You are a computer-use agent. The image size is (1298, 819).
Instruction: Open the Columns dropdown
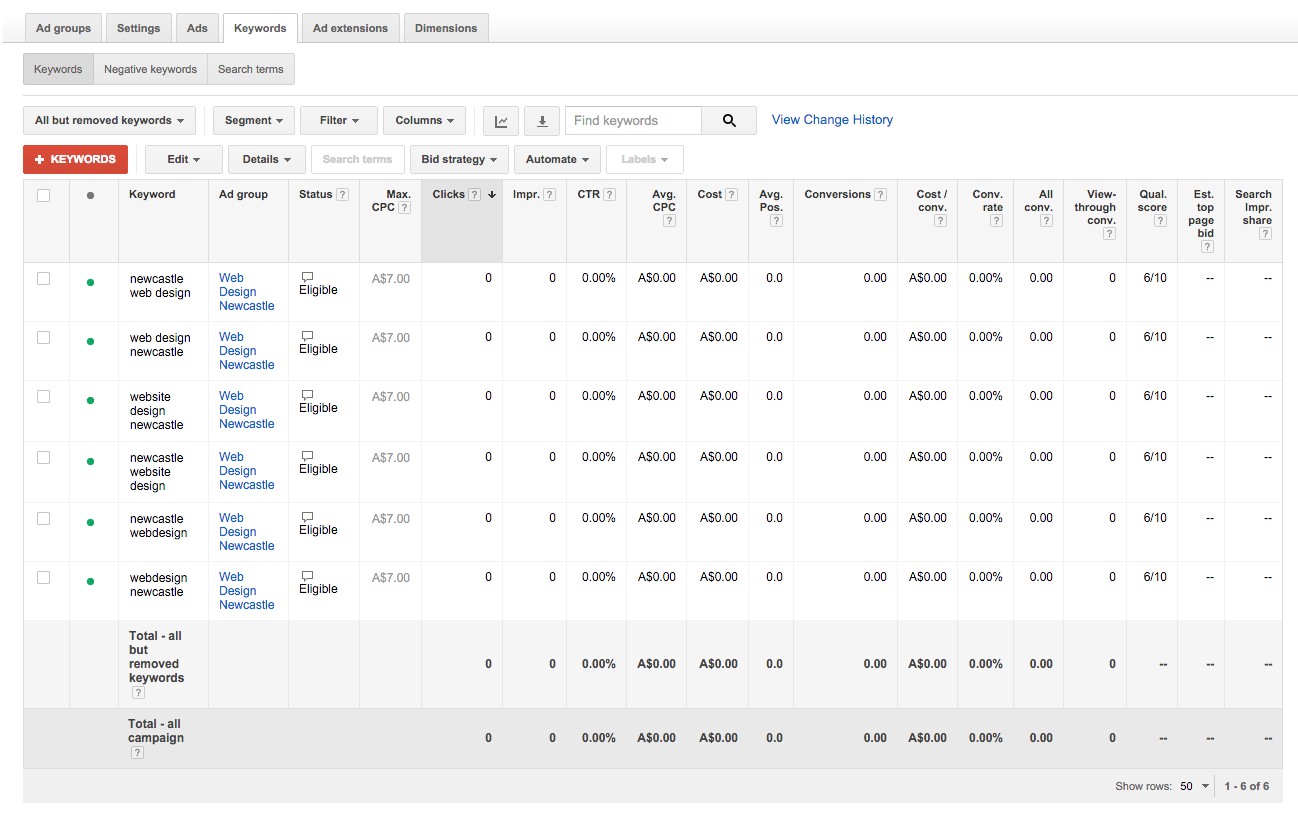coord(424,119)
